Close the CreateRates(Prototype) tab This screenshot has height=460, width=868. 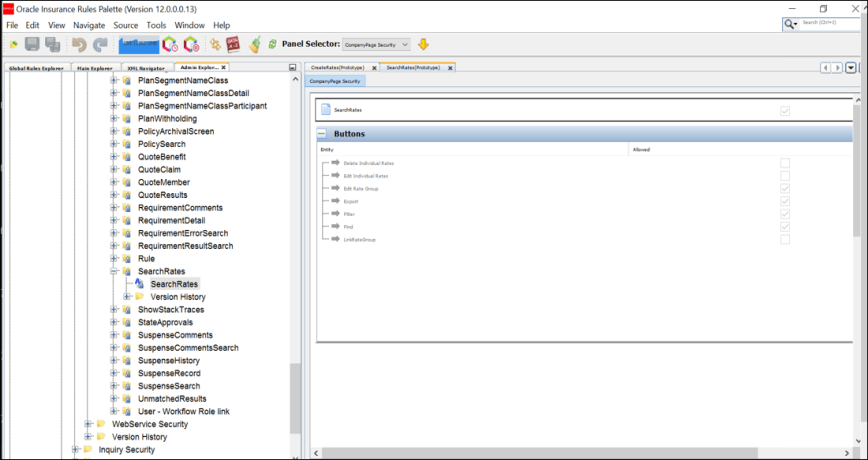374,68
